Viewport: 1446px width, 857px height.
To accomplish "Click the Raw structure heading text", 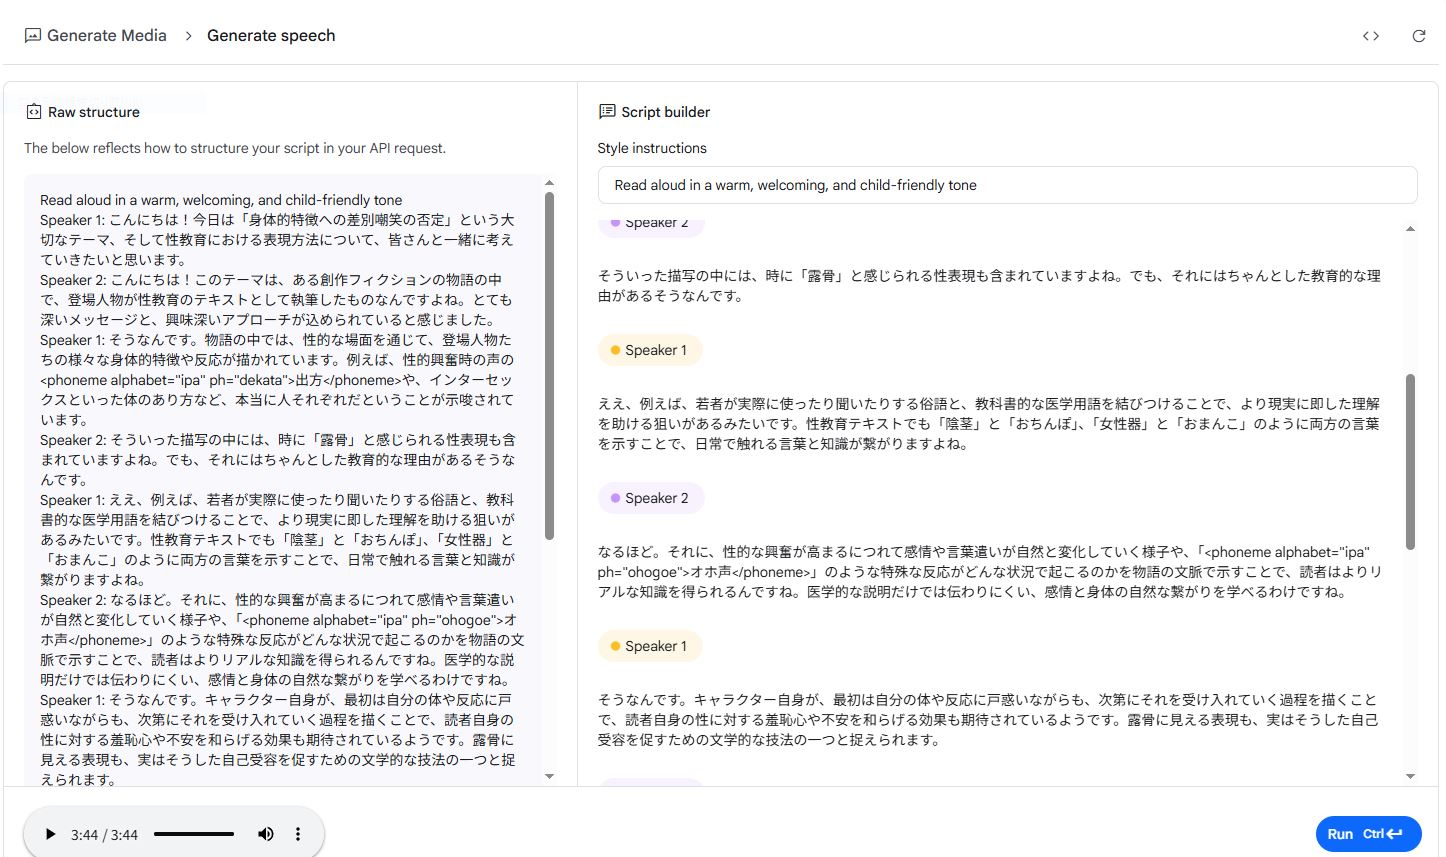I will click(94, 112).
